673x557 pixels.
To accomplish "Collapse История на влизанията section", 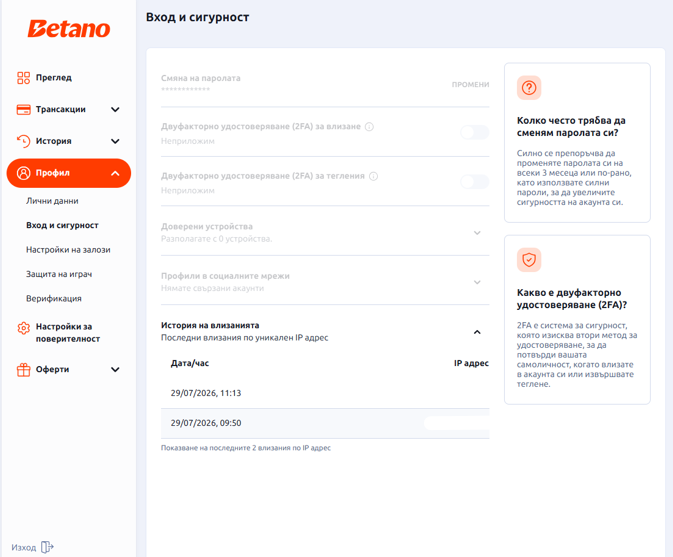I will tap(477, 332).
